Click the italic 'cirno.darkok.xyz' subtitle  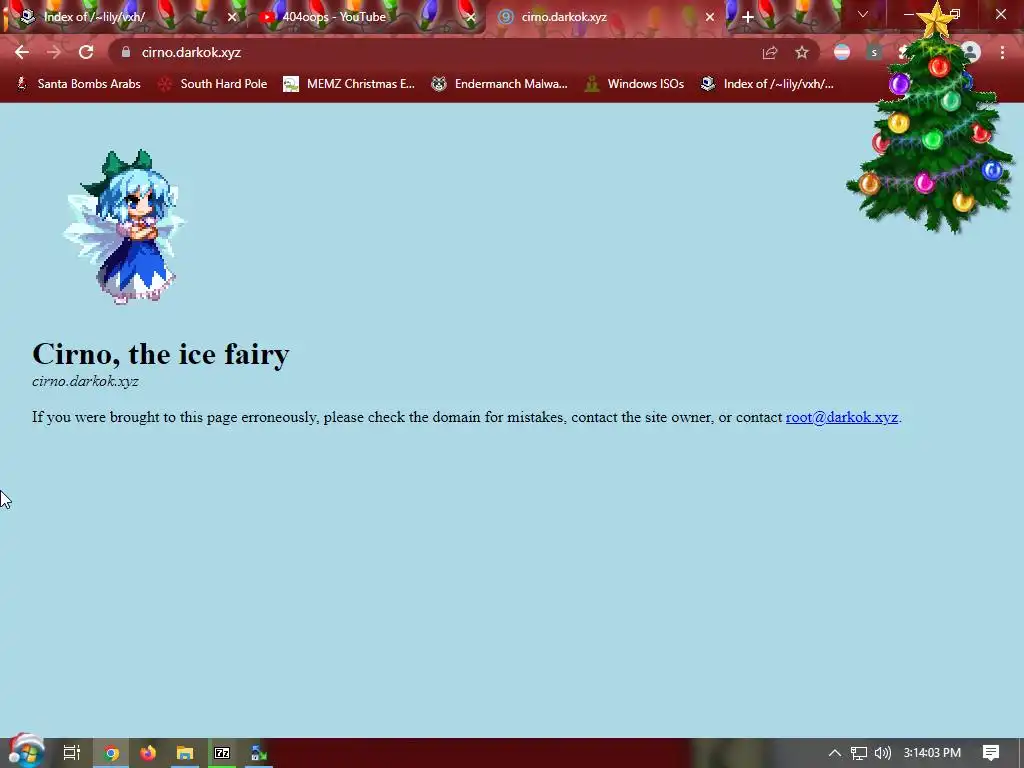pos(85,381)
